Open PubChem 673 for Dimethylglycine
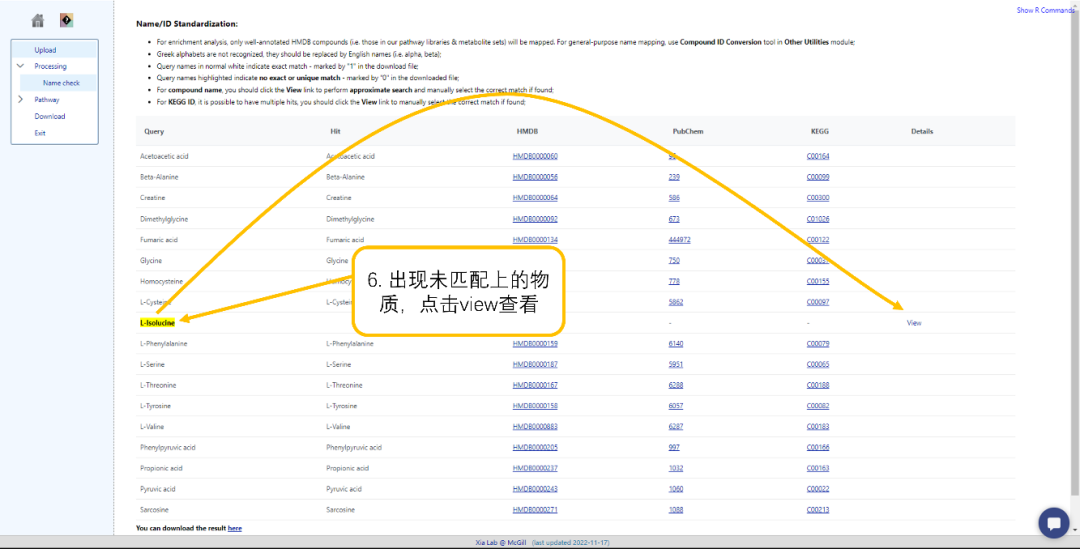This screenshot has height=549, width=1080. (x=674, y=219)
